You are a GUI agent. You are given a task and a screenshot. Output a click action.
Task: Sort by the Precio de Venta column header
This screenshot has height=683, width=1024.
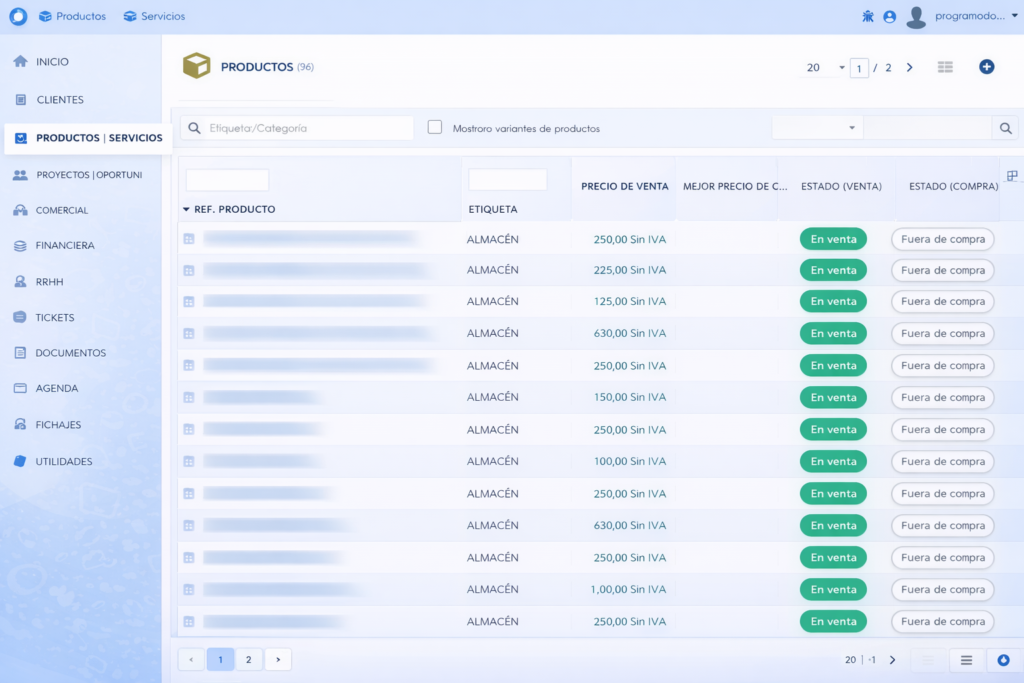pos(624,187)
